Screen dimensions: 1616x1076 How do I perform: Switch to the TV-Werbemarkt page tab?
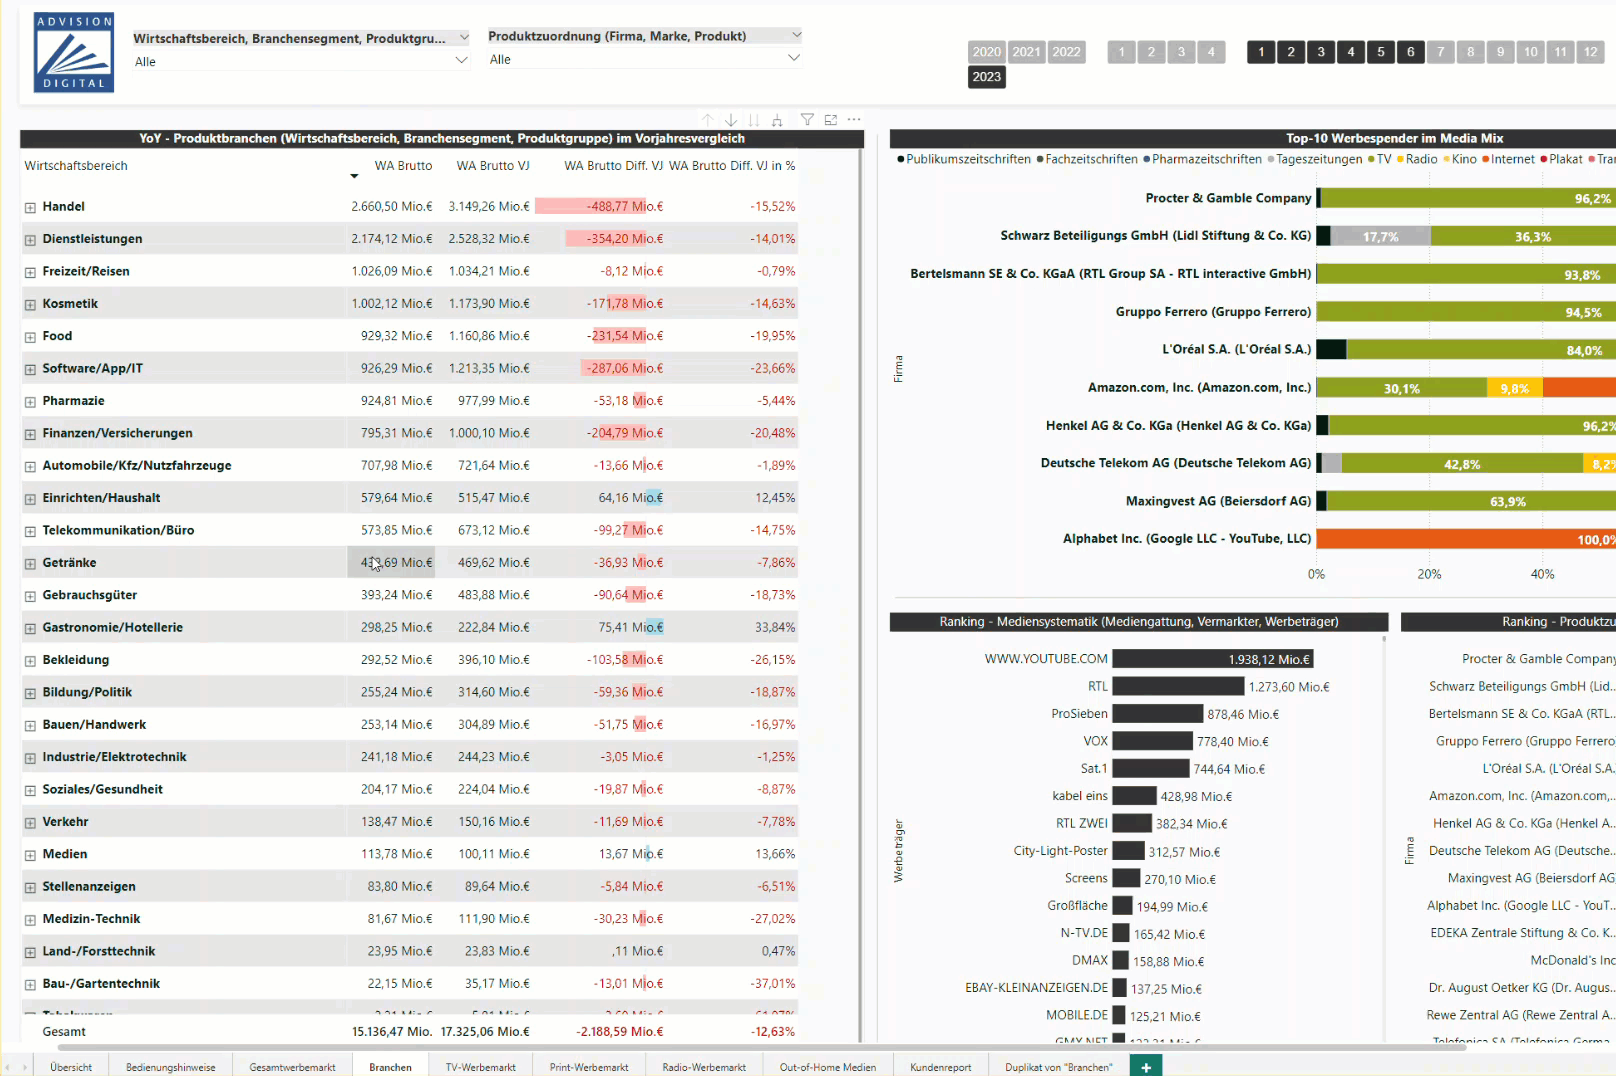click(481, 1067)
